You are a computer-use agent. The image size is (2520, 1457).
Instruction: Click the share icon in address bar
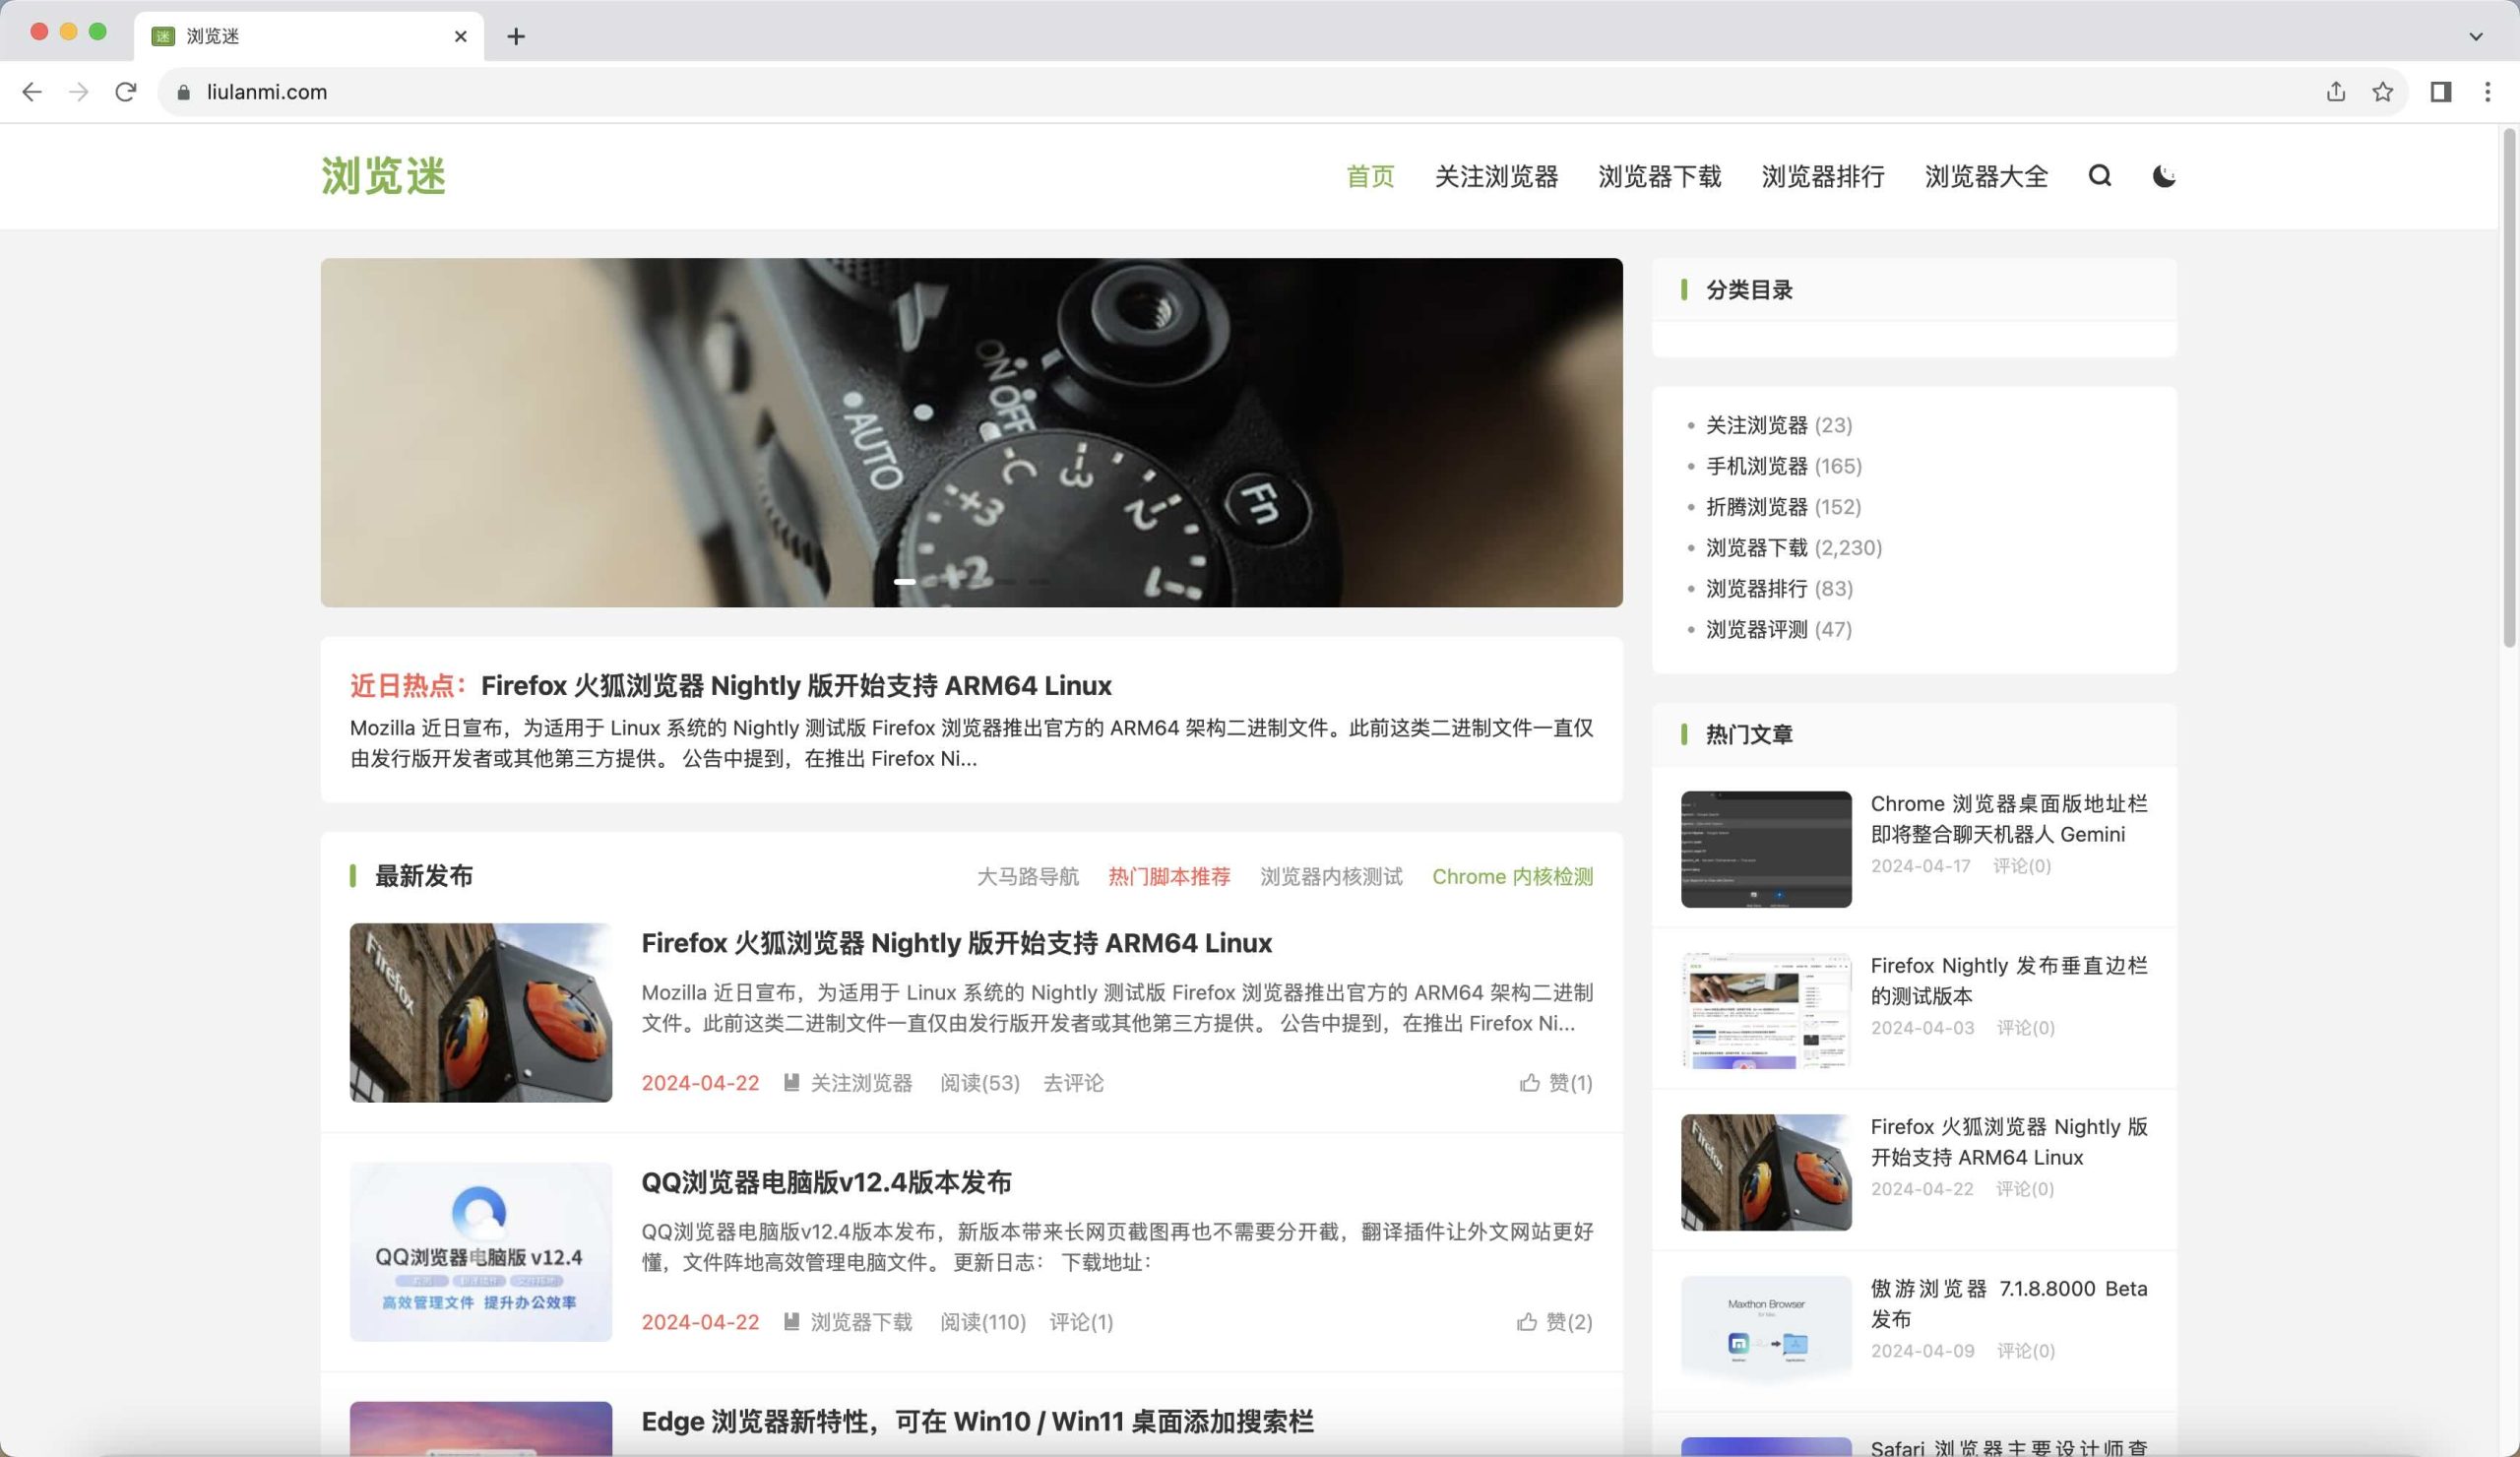2336,92
